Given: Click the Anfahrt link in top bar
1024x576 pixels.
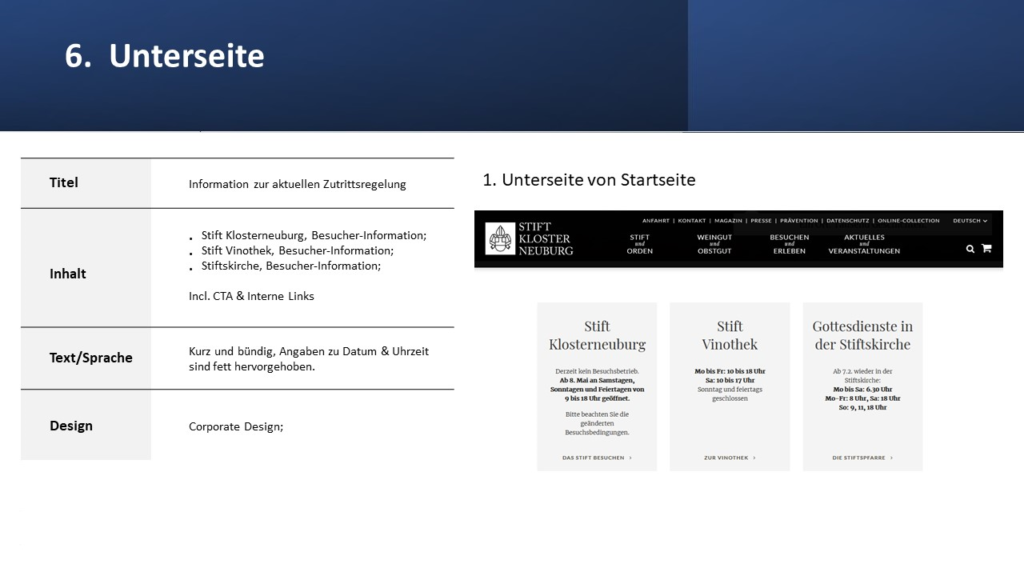Looking at the screenshot, I should point(656,221).
